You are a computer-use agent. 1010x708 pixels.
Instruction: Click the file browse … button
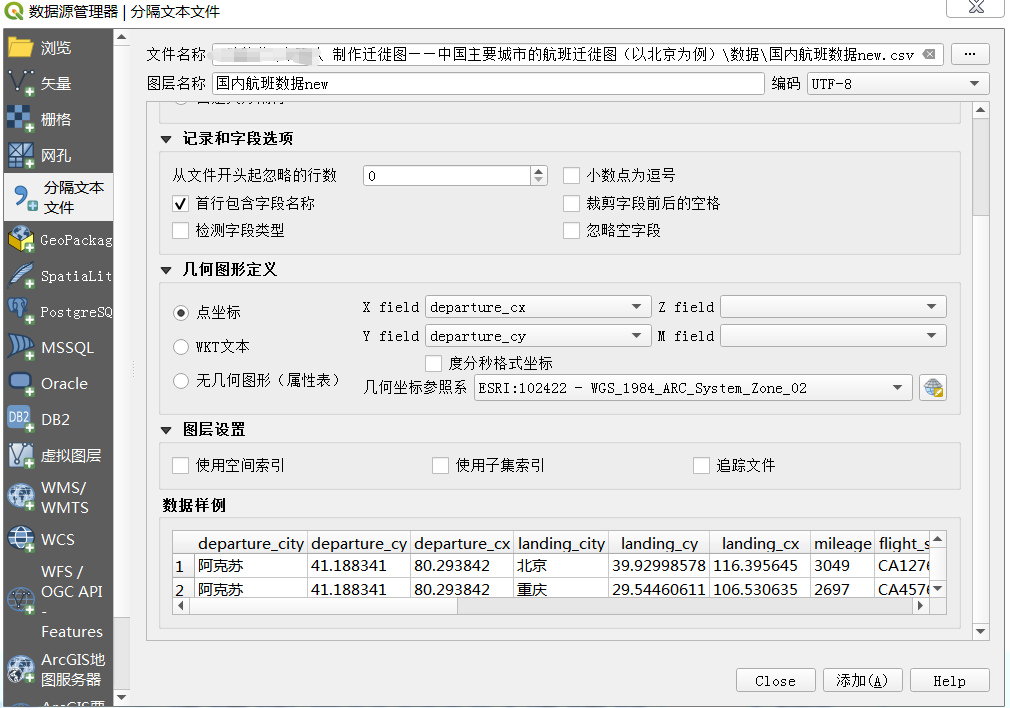point(969,54)
